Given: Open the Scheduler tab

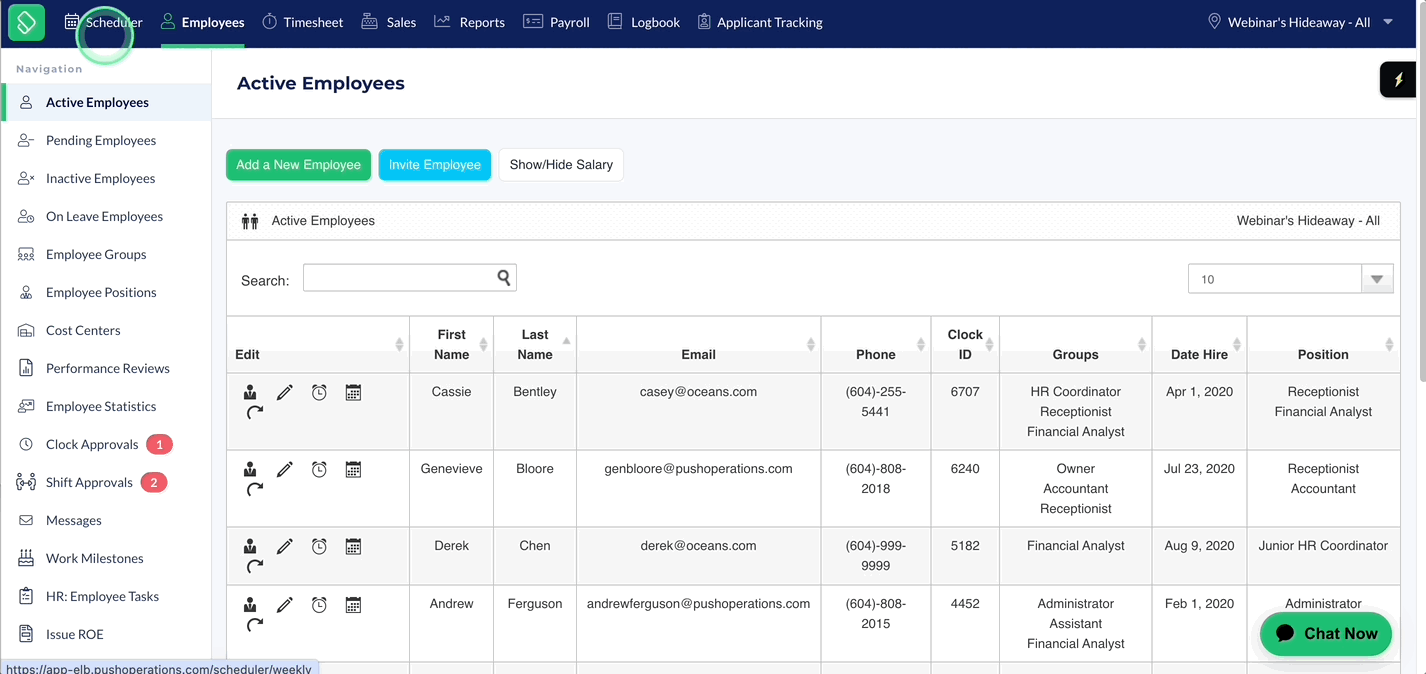Looking at the screenshot, I should [x=103, y=22].
